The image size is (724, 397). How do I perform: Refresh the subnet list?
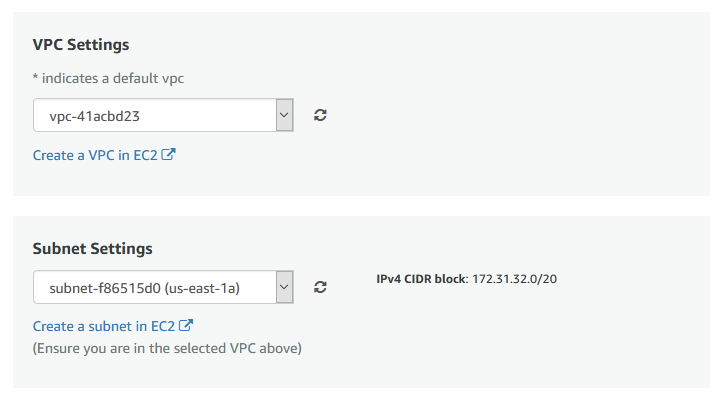coord(320,287)
